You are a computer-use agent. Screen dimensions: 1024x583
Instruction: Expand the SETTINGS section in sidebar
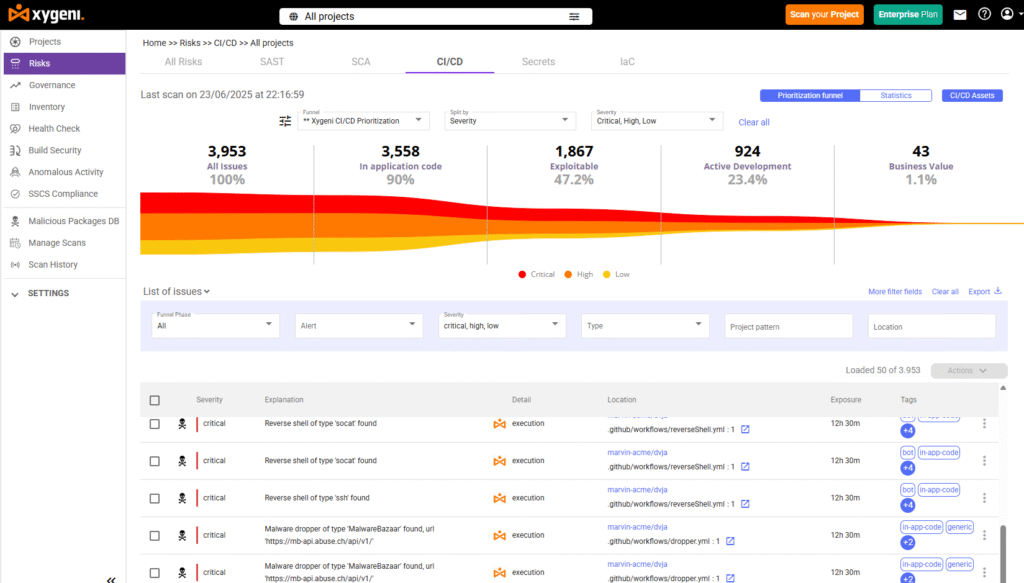(x=15, y=294)
